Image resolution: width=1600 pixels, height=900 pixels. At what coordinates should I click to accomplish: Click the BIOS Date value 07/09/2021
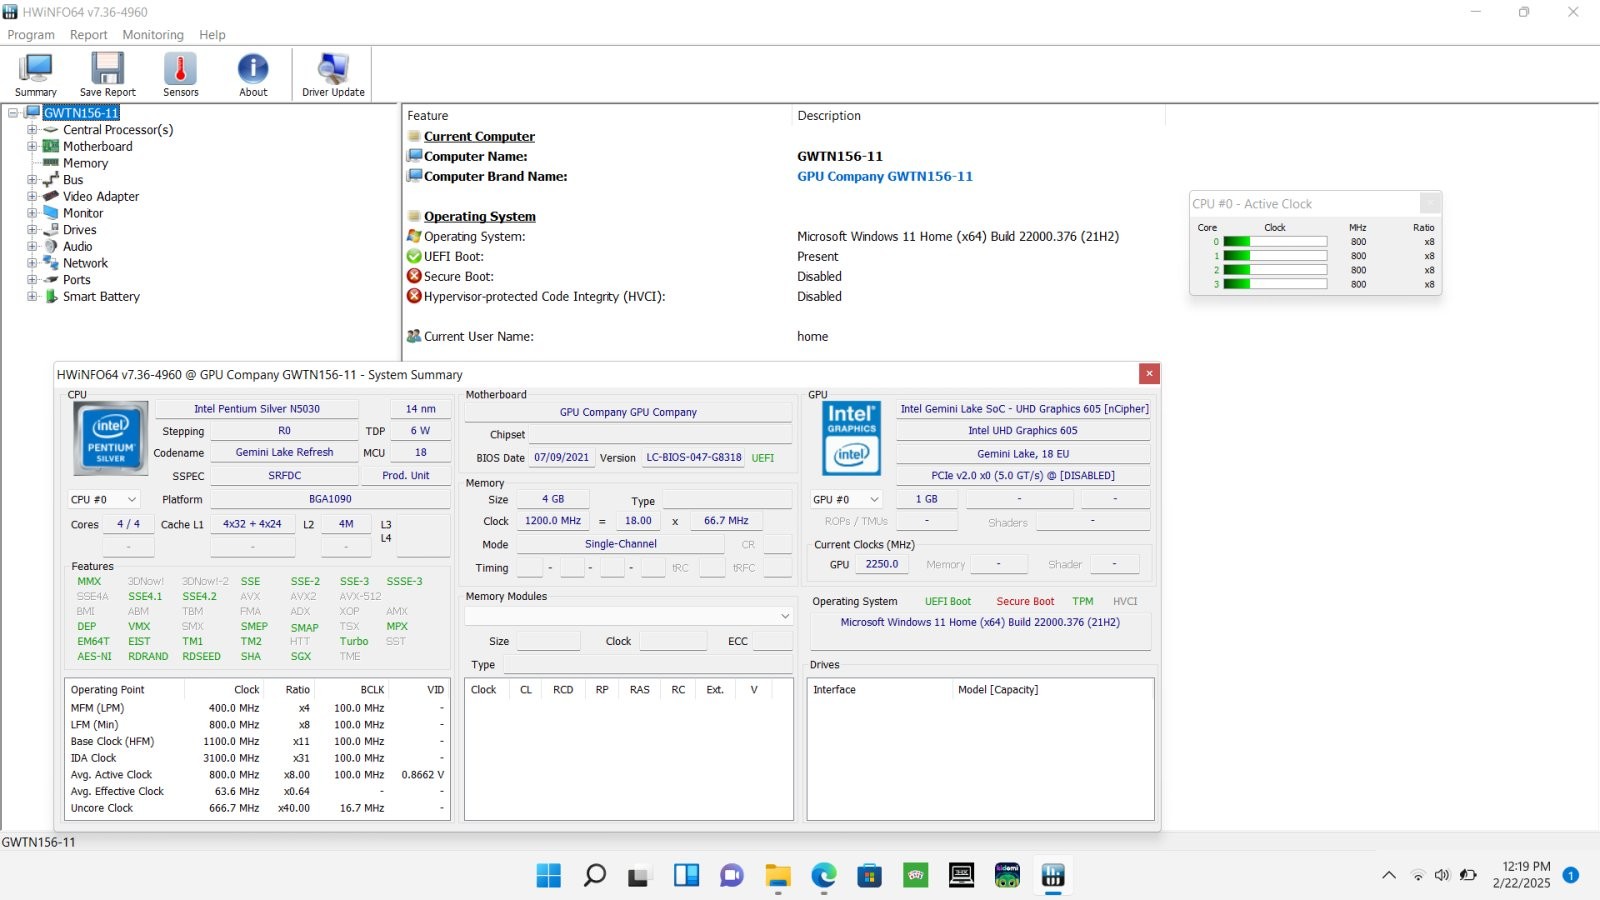[x=561, y=458]
